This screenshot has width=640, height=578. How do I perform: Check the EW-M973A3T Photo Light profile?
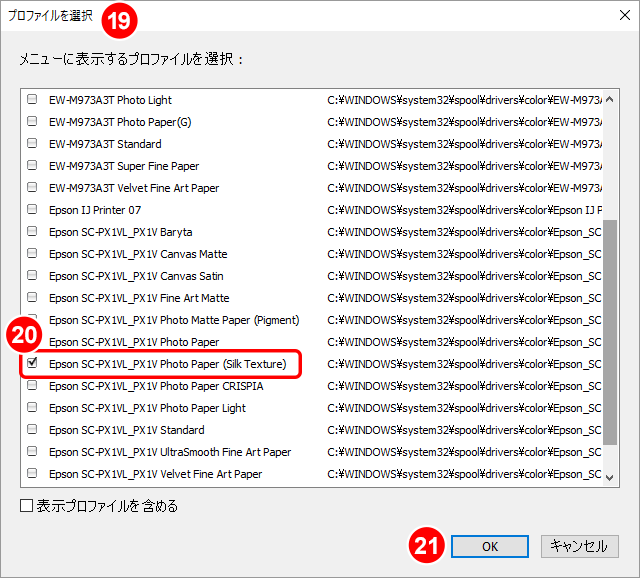click(32, 100)
